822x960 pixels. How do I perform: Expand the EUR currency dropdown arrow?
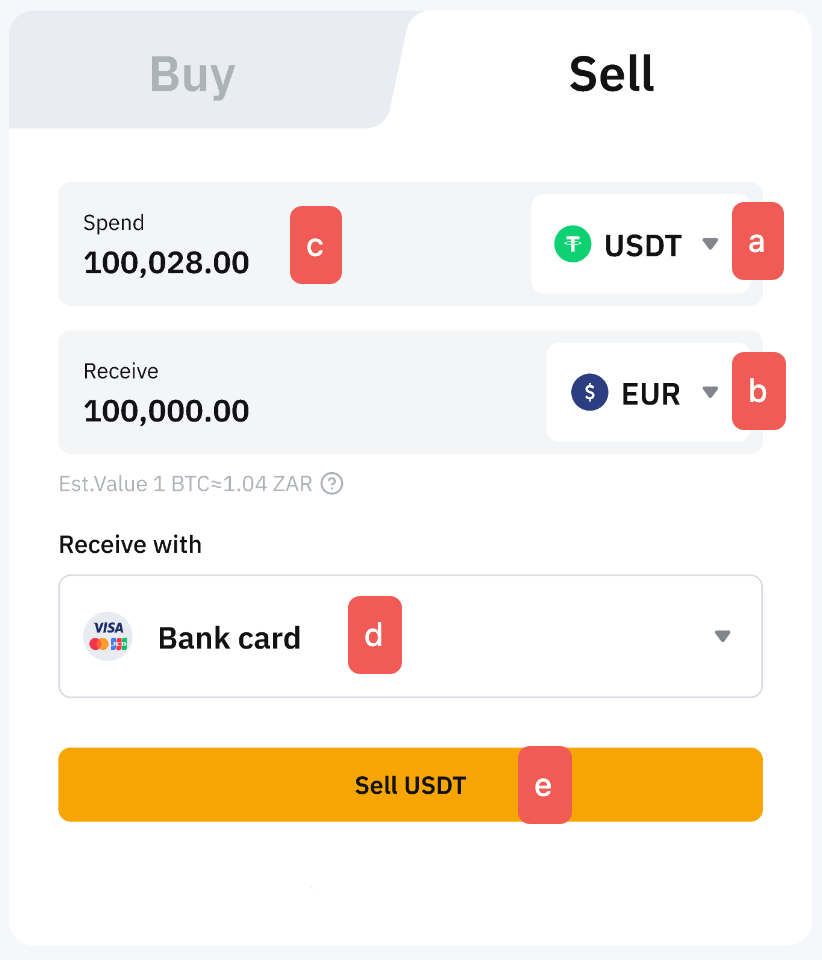pyautogui.click(x=710, y=393)
